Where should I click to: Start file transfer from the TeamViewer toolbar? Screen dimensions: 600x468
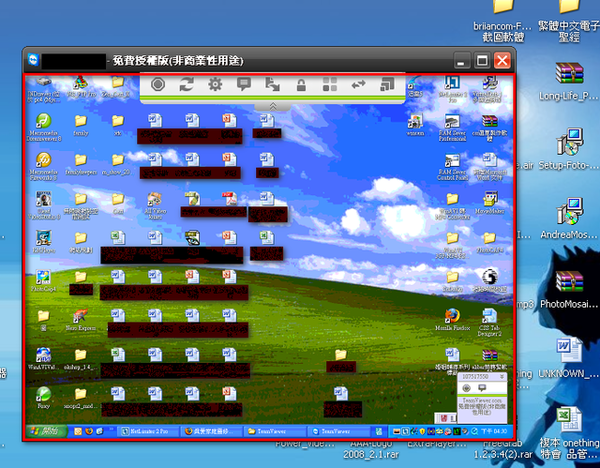click(272, 85)
